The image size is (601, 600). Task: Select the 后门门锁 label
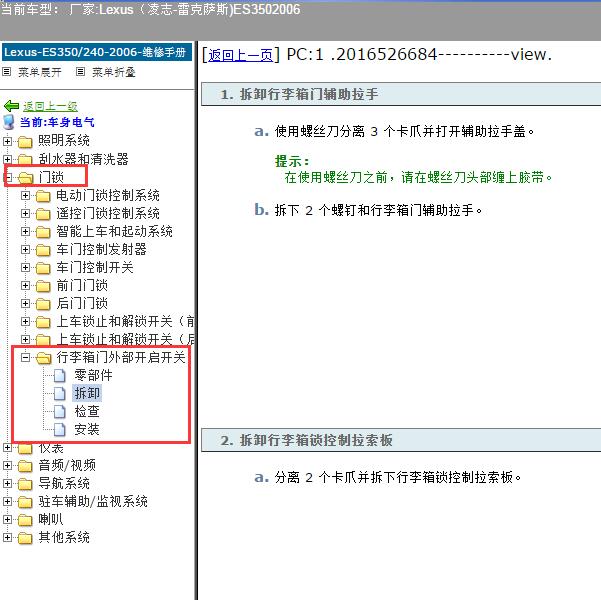82,304
